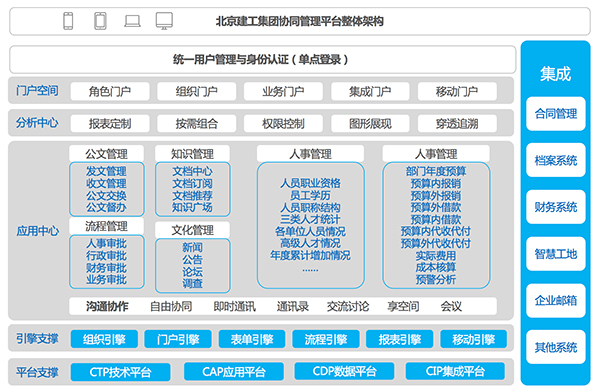
Task: Open 论坛 under 文化管理
Action: coord(192,271)
